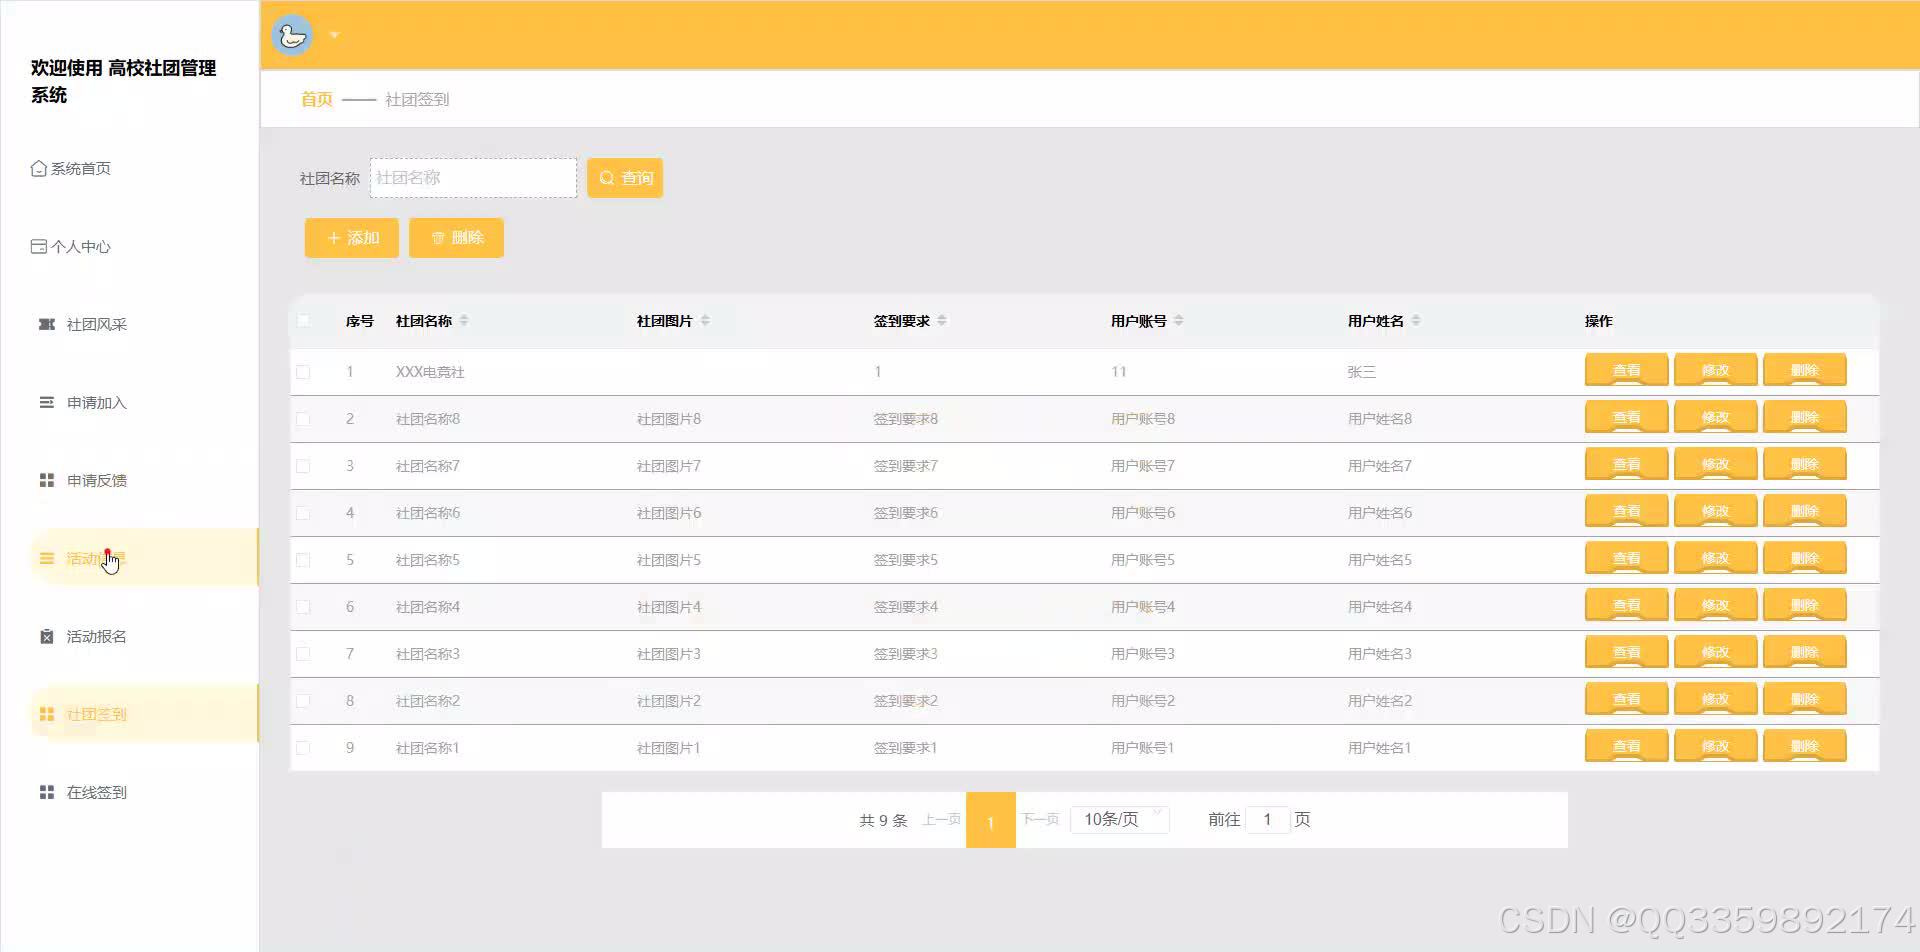Viewport: 1920px width, 952px height.
Task: Click the 社团签到 grid icon
Action: 46,714
